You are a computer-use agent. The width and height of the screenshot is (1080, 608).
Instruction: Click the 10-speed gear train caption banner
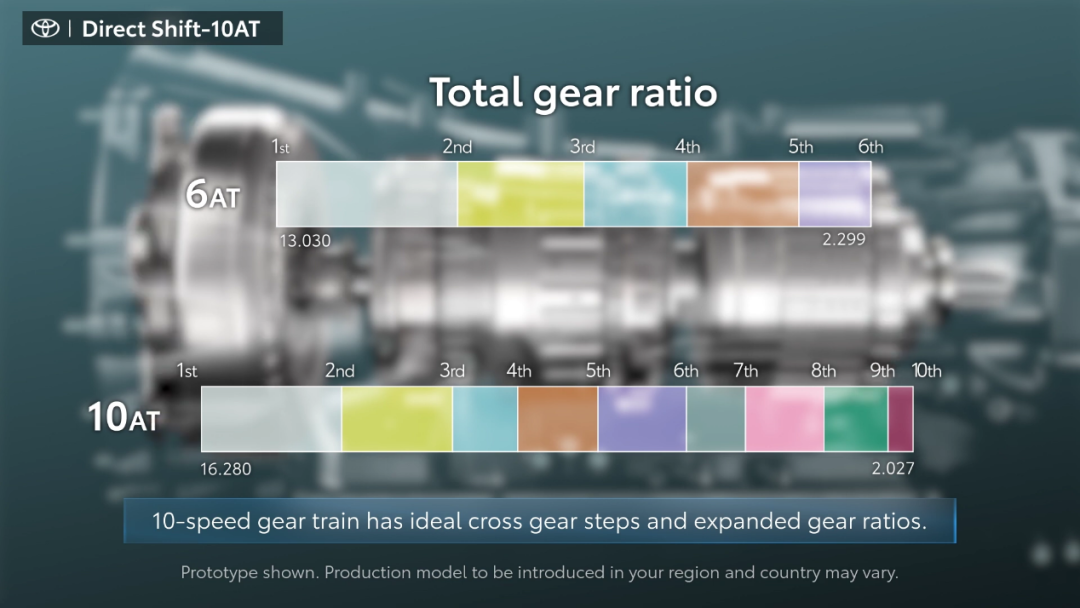540,521
